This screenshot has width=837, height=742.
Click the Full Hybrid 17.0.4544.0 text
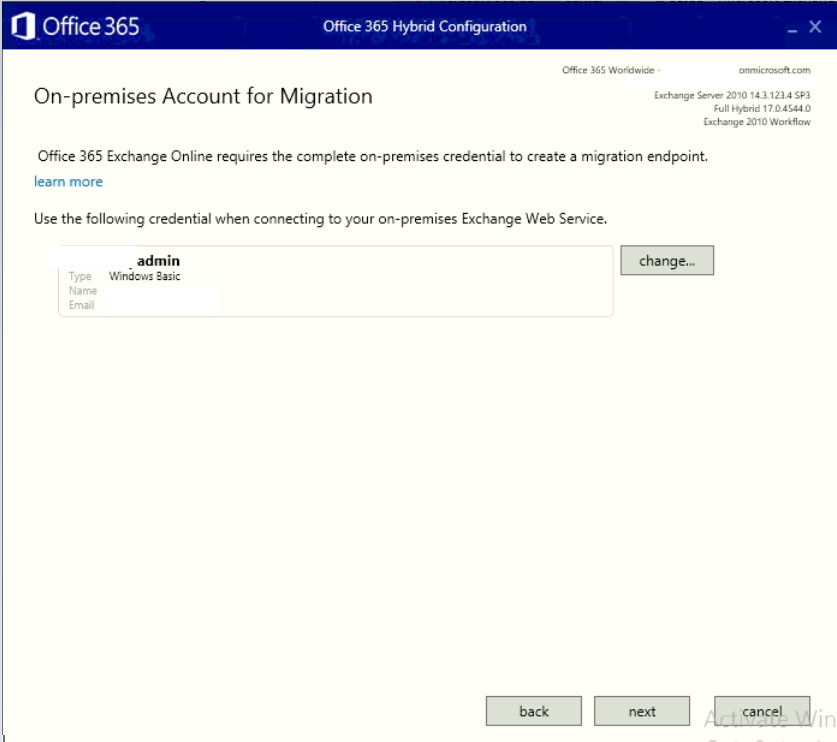click(762, 108)
